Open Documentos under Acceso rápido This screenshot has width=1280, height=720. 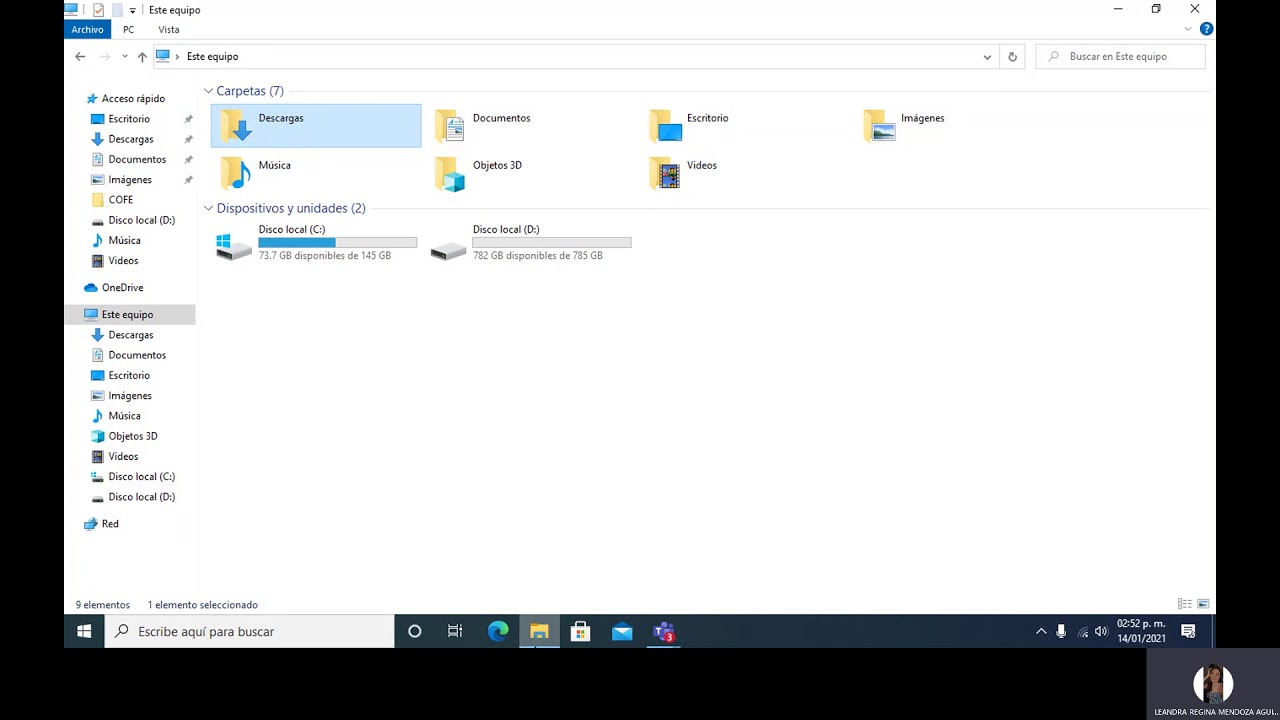[x=137, y=159]
